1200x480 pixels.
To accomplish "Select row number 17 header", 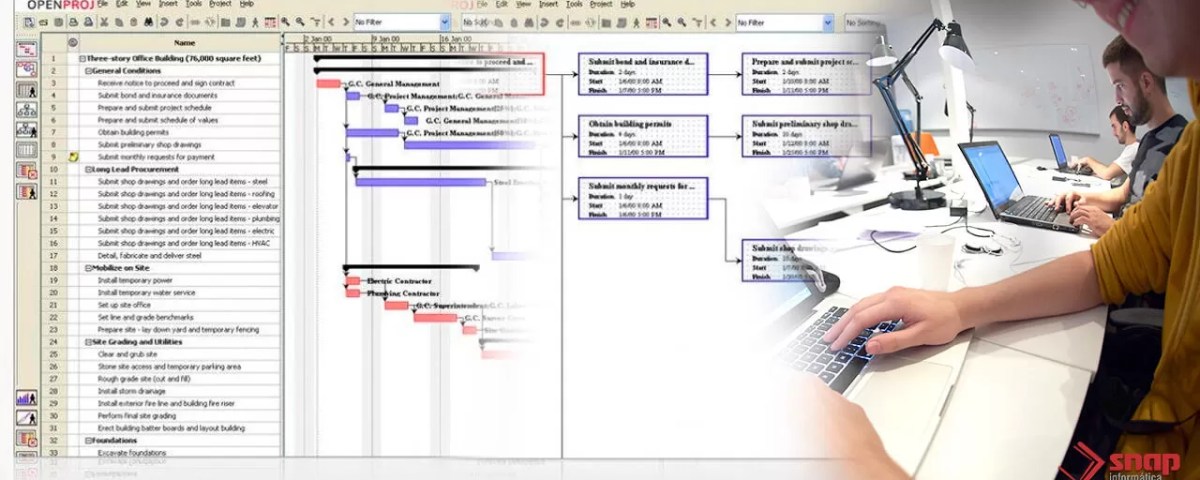I will tap(53, 255).
